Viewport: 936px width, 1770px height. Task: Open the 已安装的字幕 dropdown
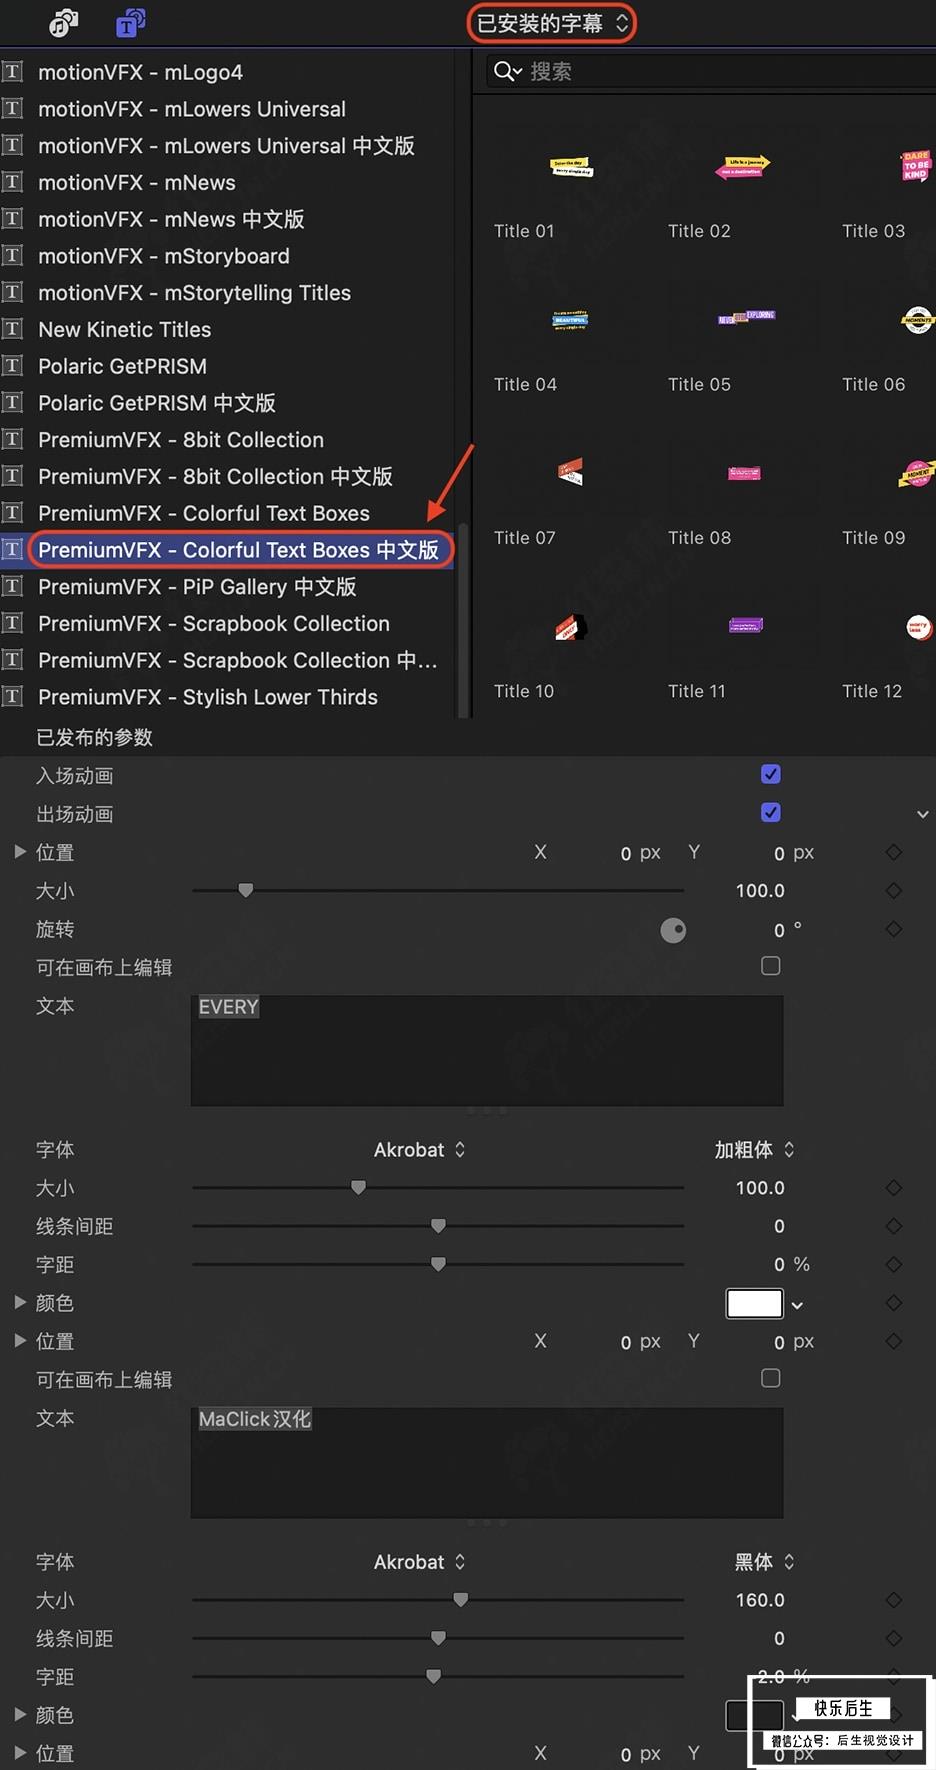(x=552, y=23)
